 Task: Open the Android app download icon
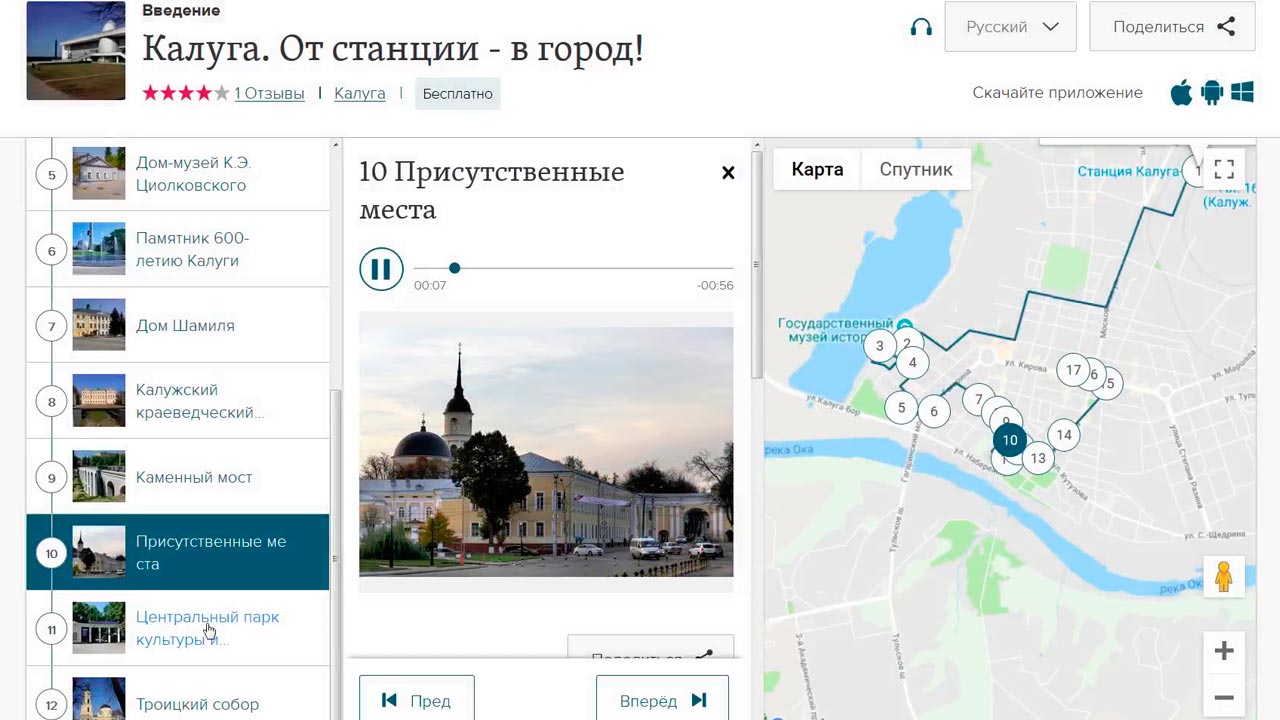click(x=1212, y=93)
